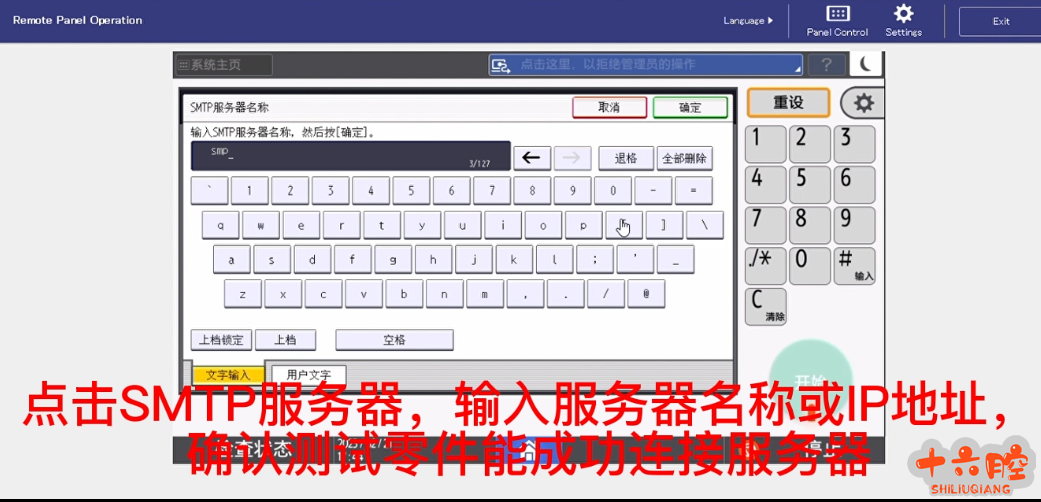The image size is (1041, 502).
Task: Open the Settings gear in top bar
Action: point(903,20)
